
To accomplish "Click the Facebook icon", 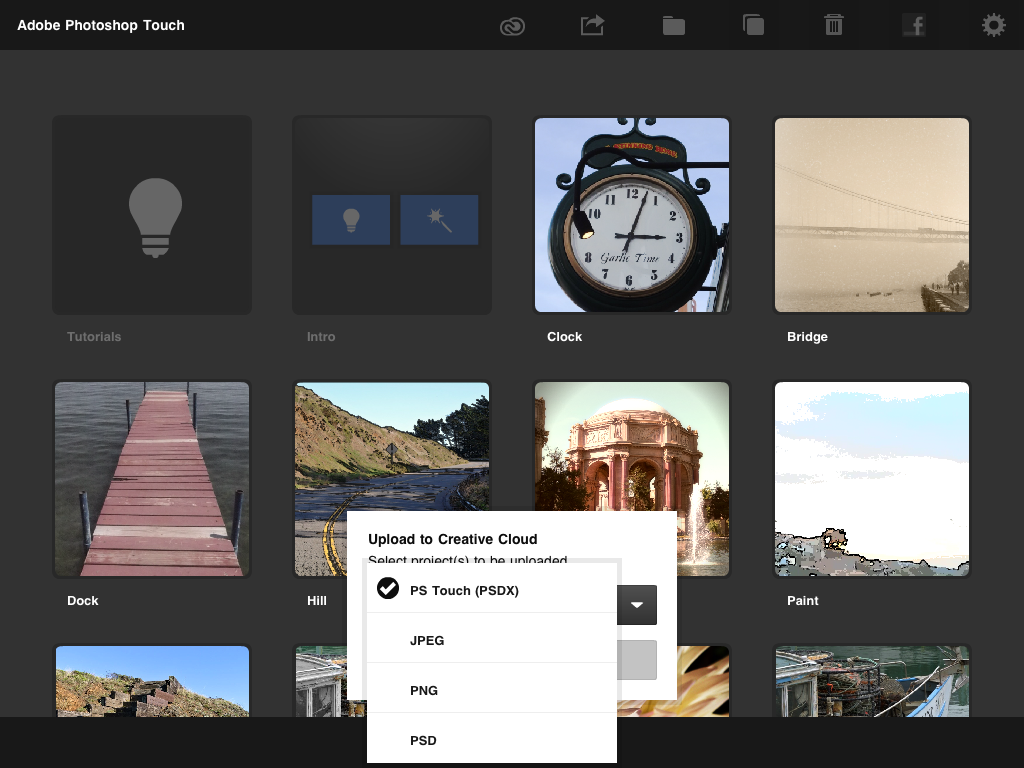I will 913,25.
